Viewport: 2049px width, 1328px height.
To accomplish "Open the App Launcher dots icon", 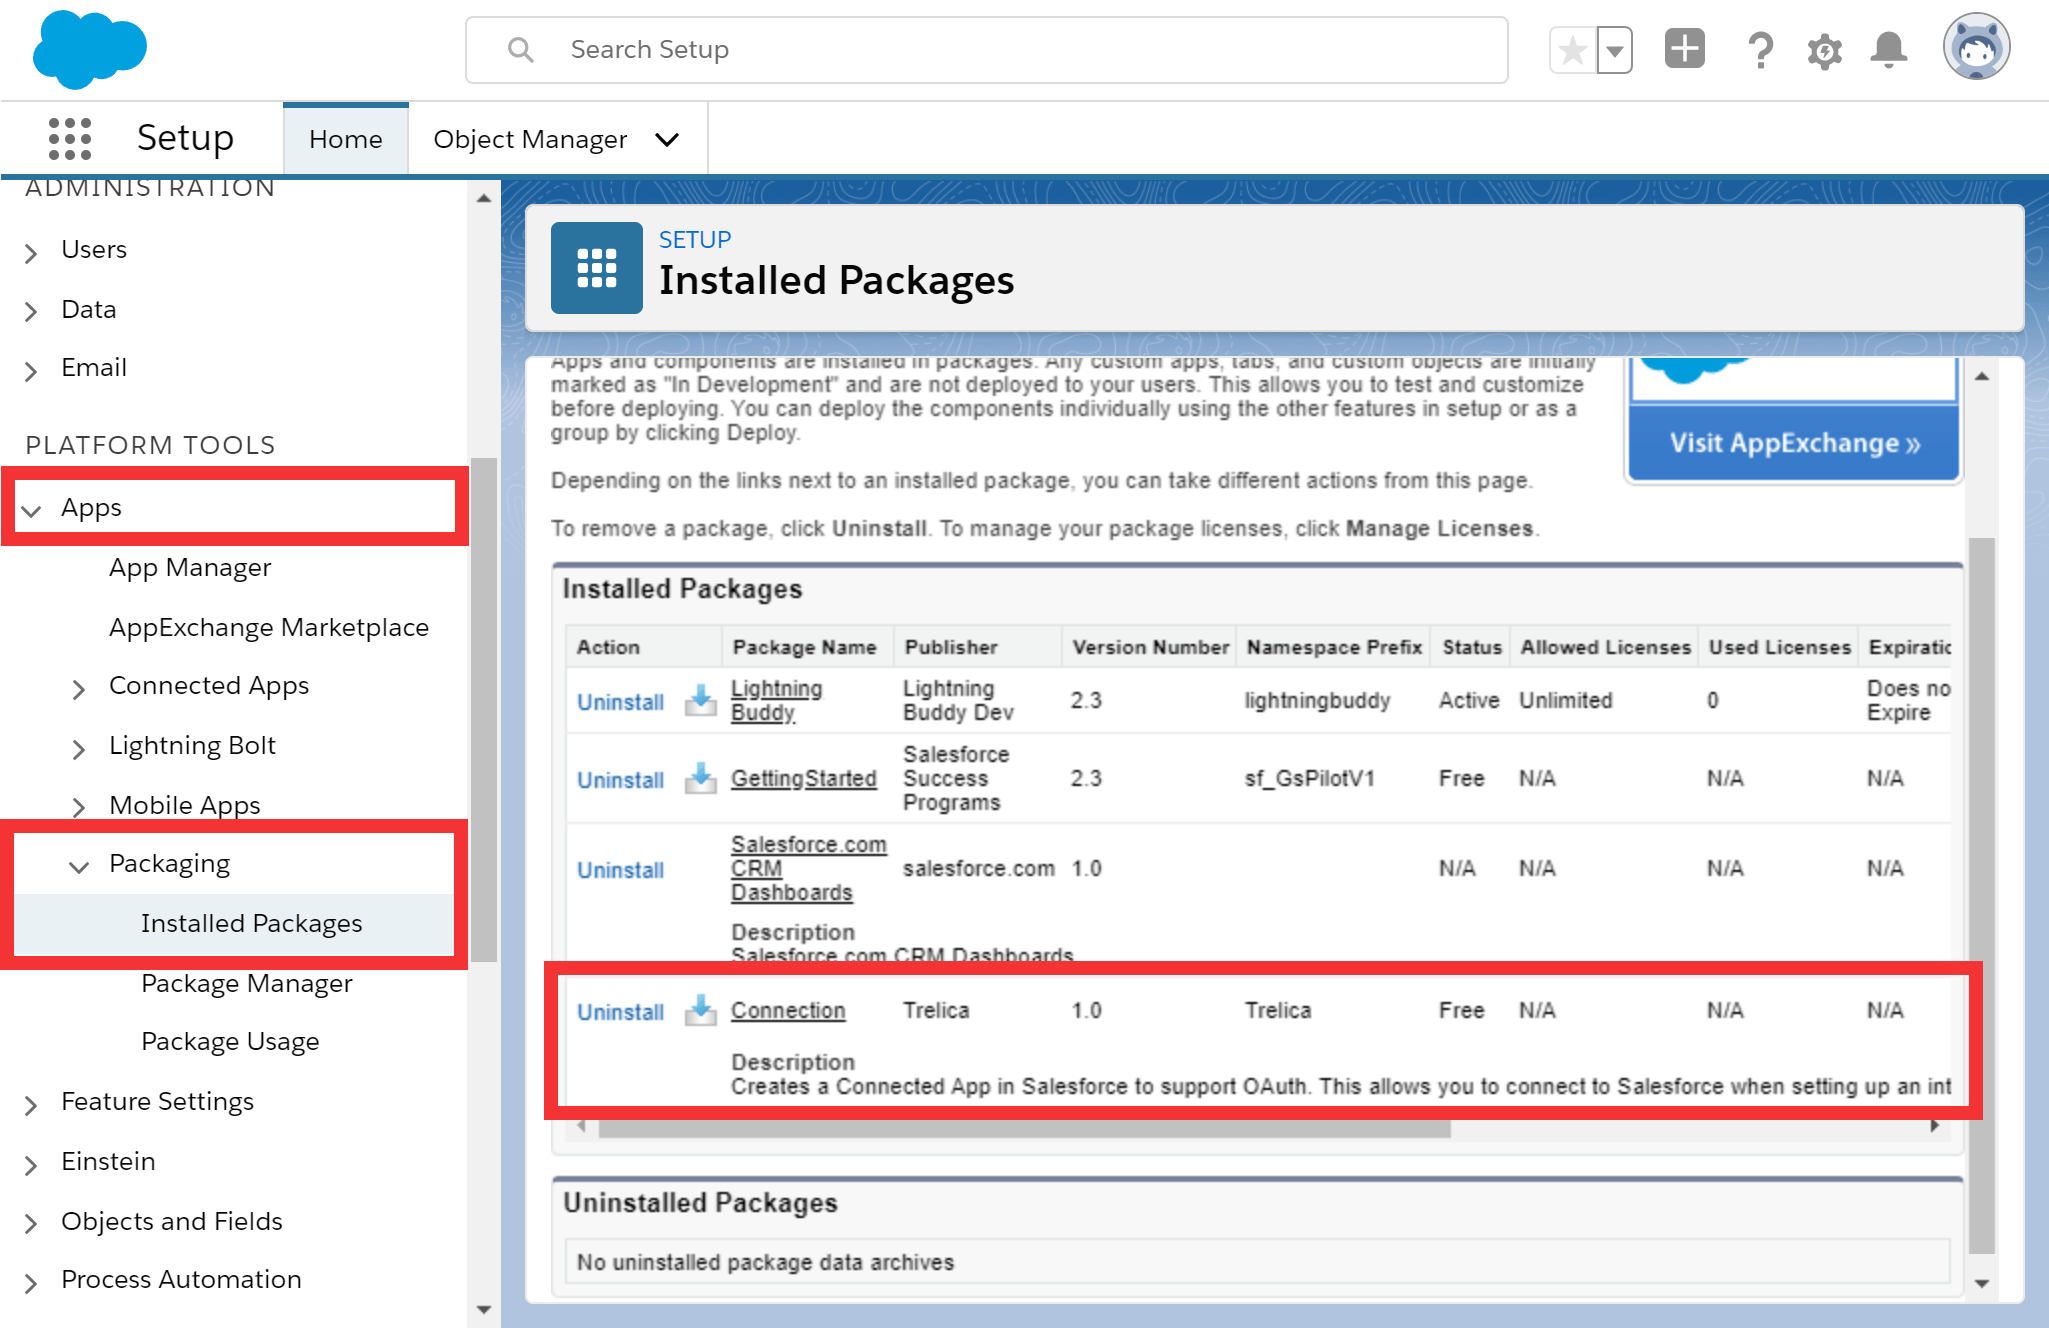I will tap(70, 138).
